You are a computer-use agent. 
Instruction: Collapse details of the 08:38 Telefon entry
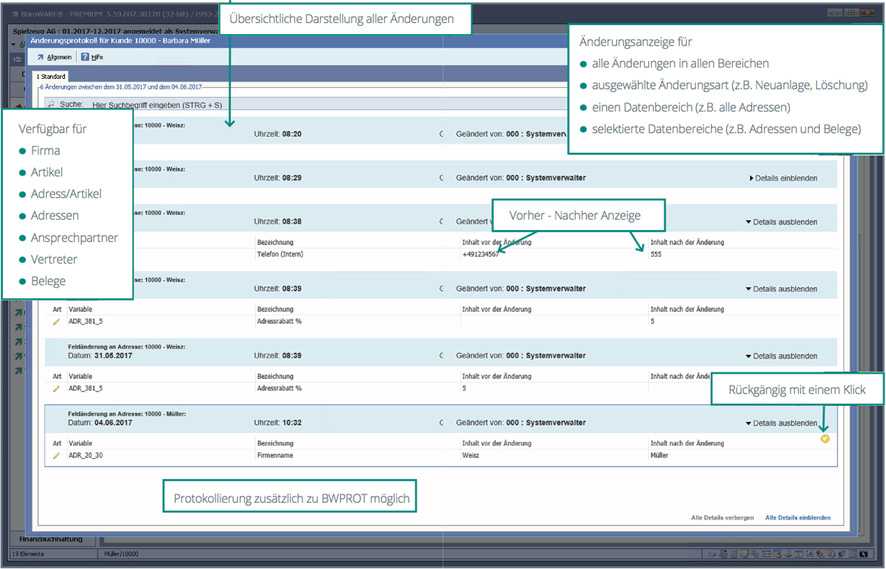point(783,221)
